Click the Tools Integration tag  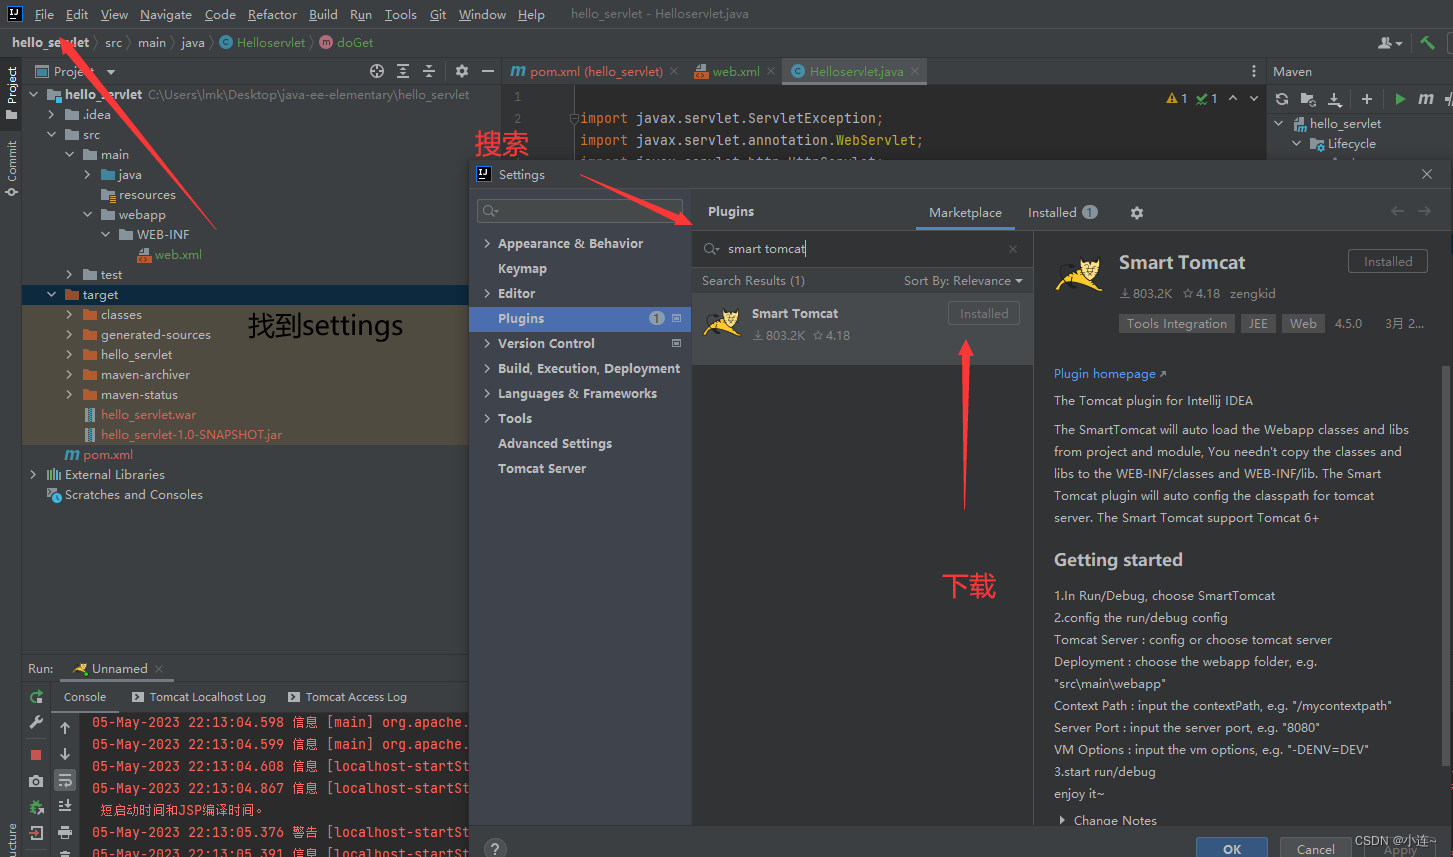(x=1176, y=324)
